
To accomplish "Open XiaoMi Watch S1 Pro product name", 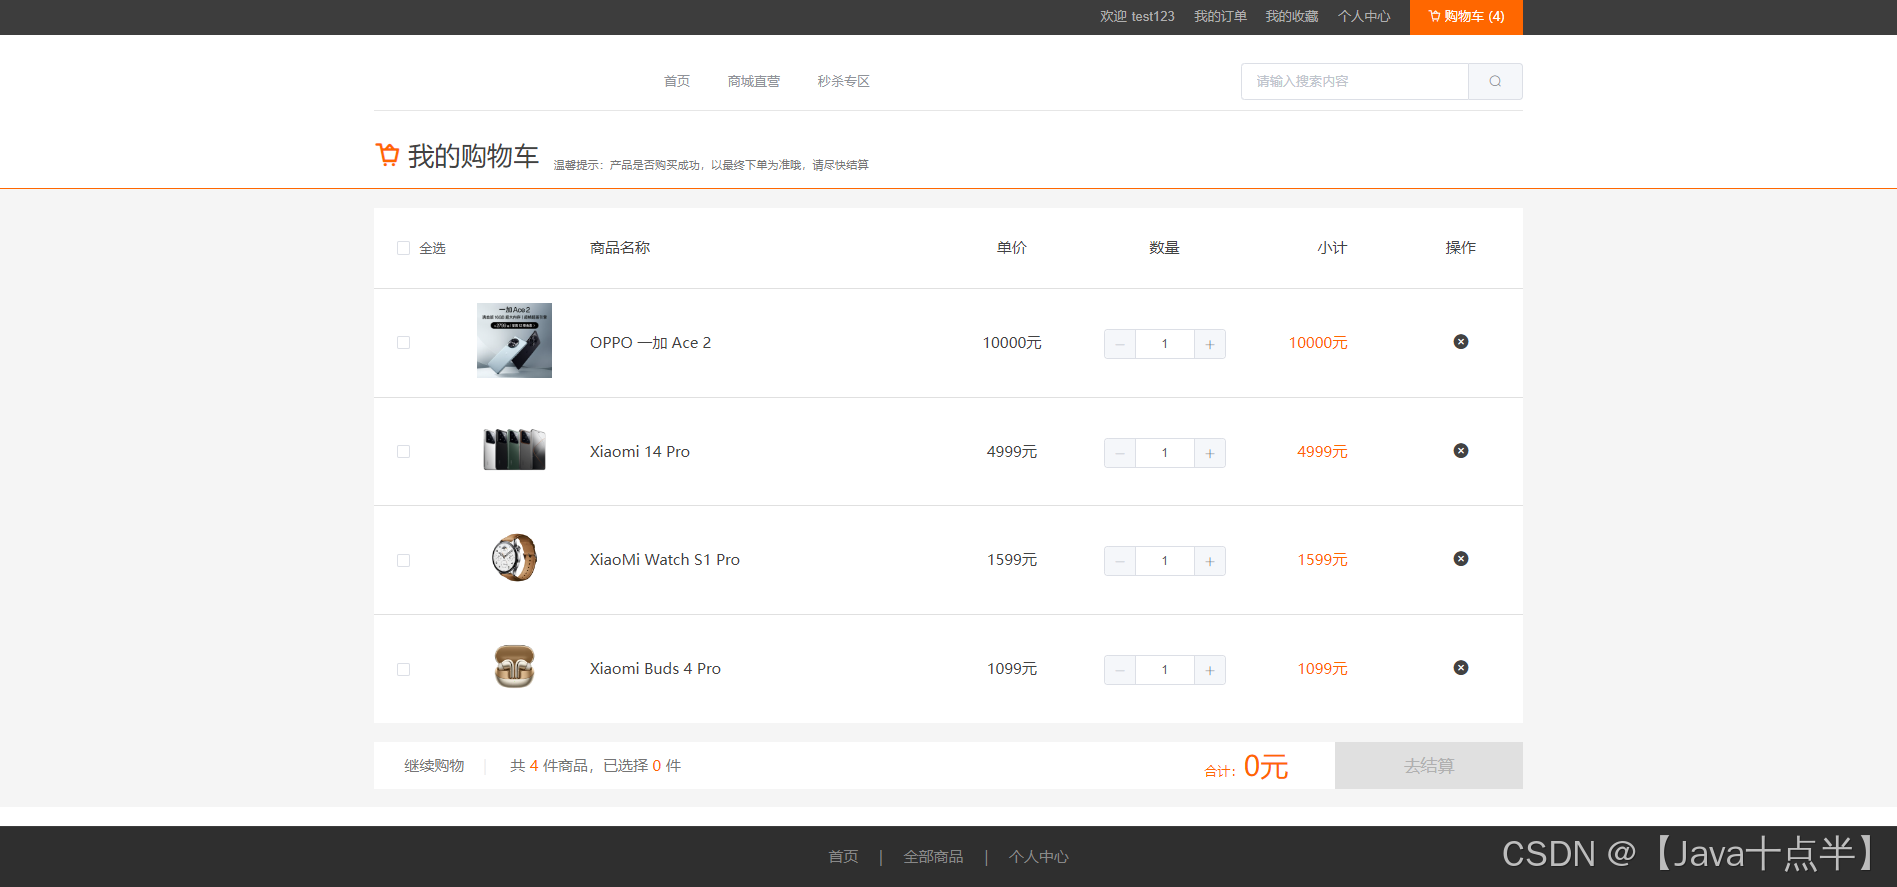I will tap(665, 560).
